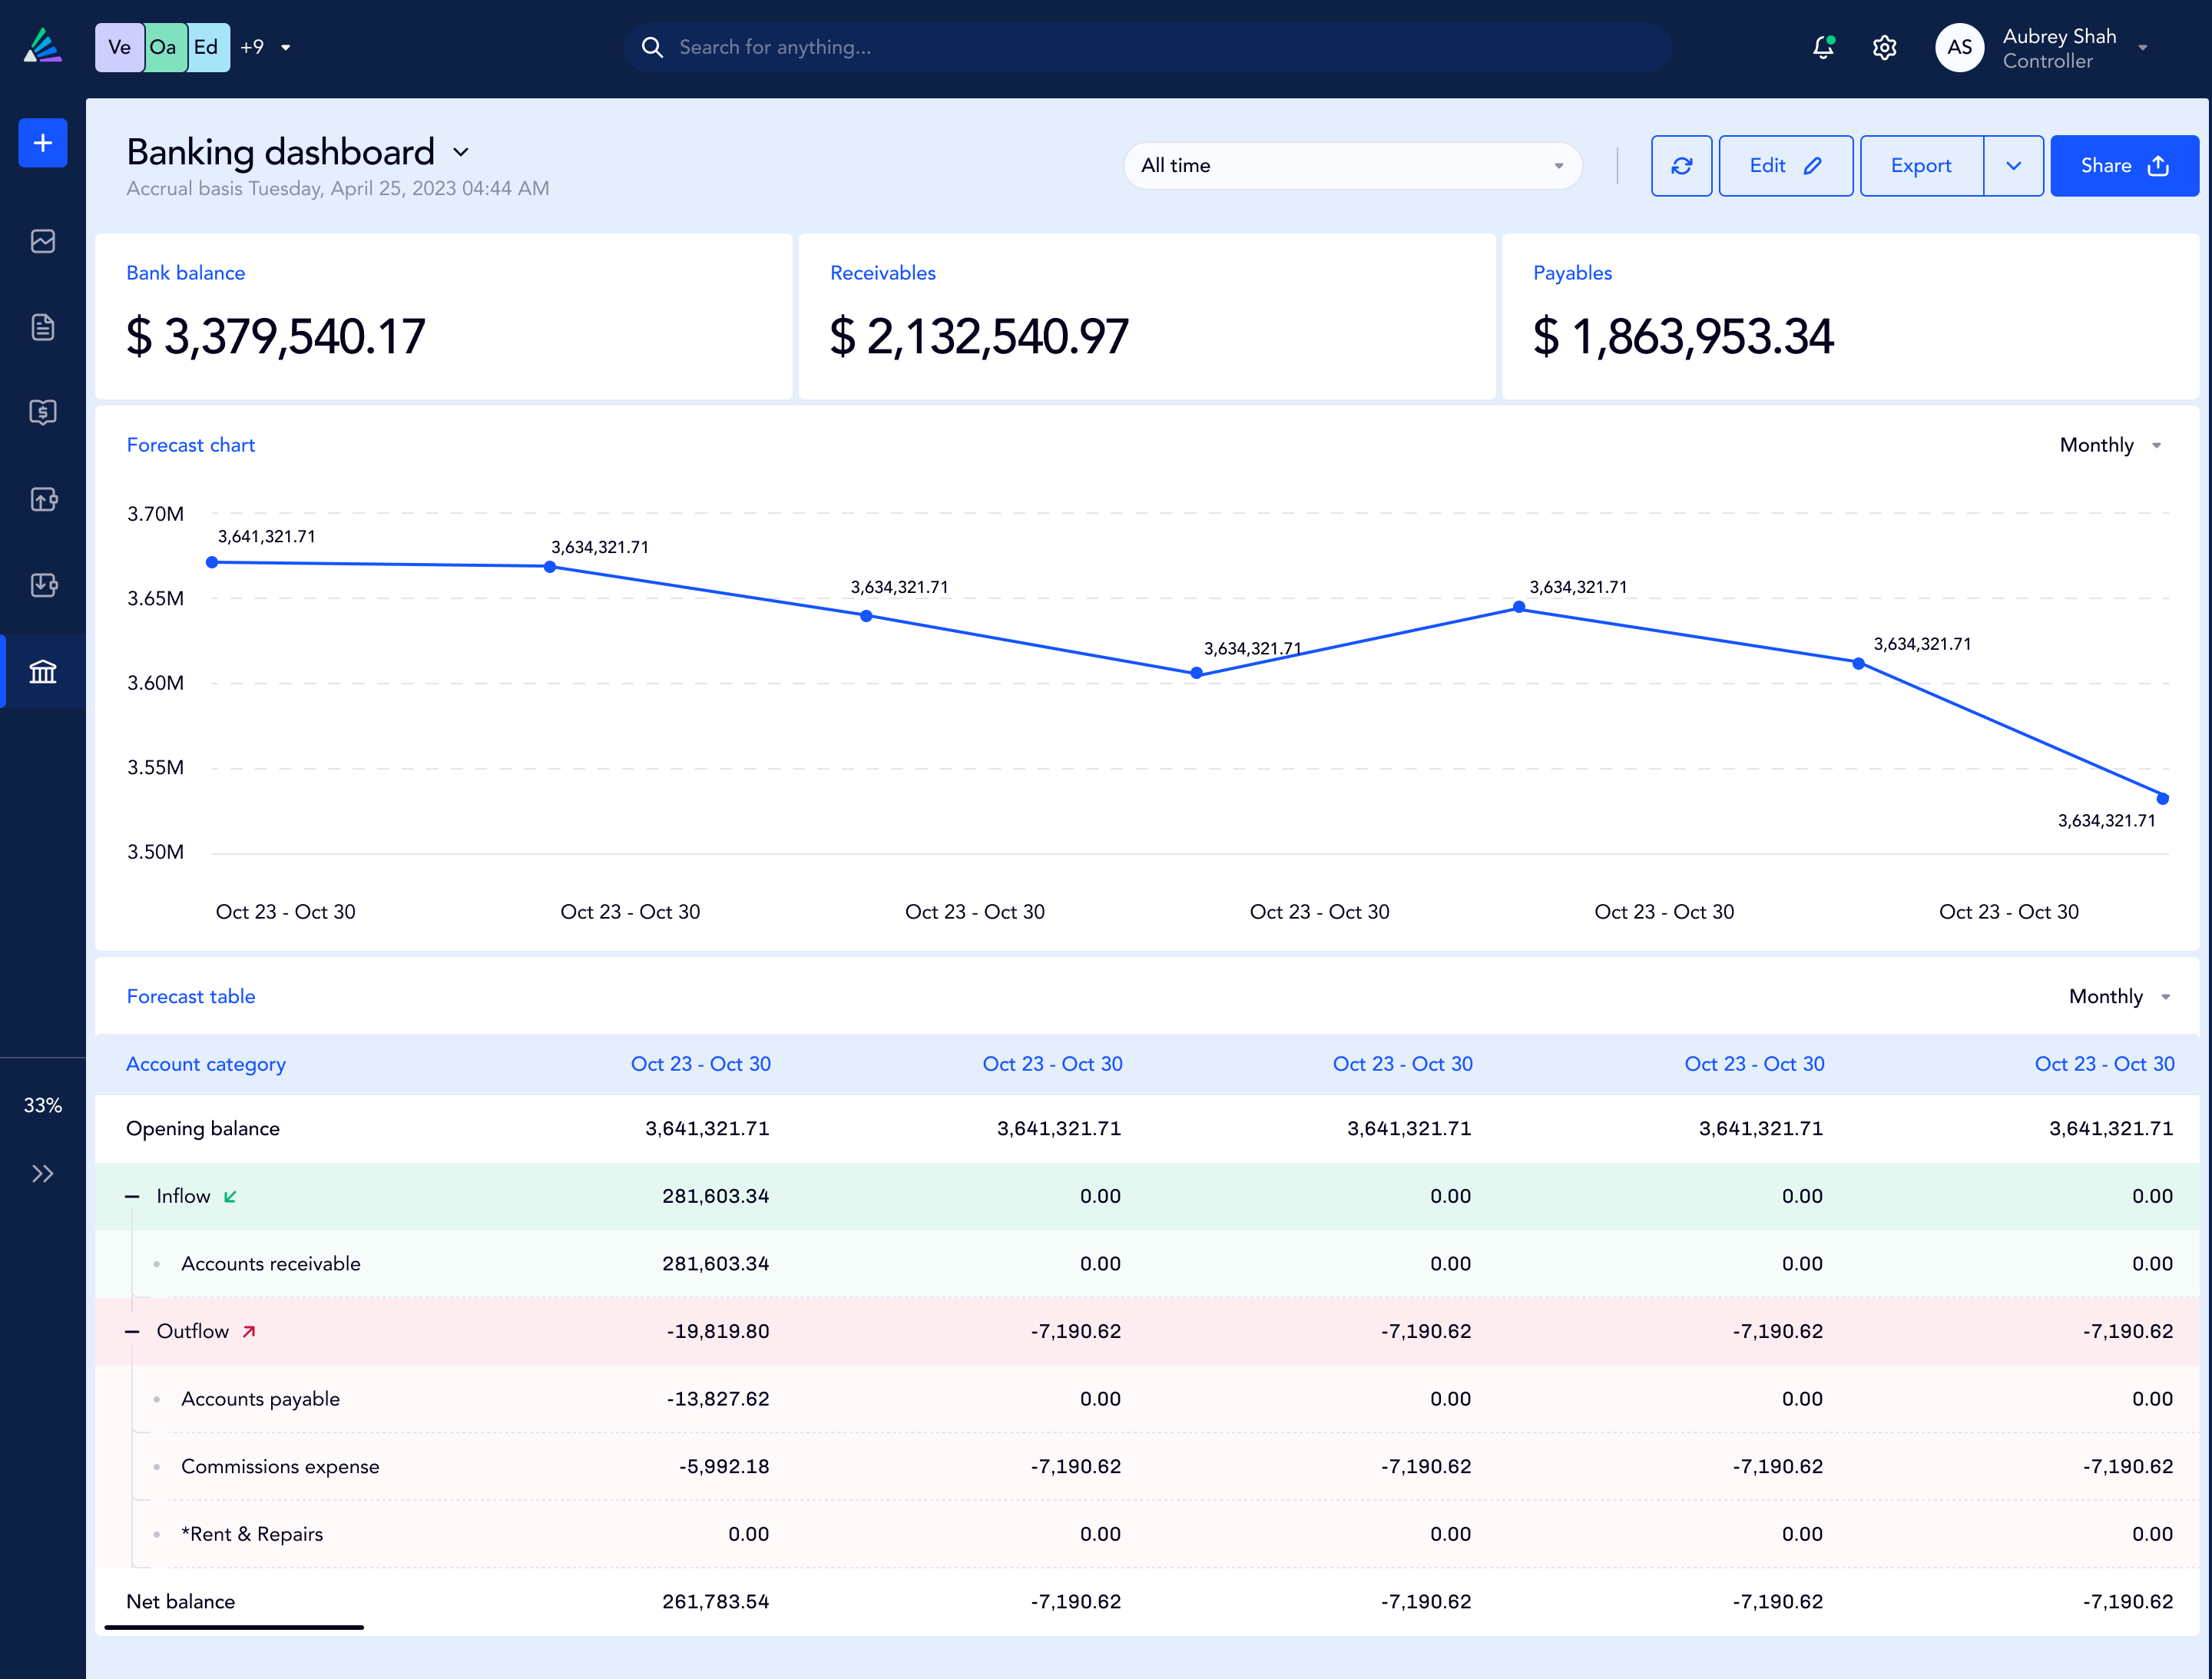The width and height of the screenshot is (2212, 1679).
Task: Click the Edit button
Action: pos(1785,166)
